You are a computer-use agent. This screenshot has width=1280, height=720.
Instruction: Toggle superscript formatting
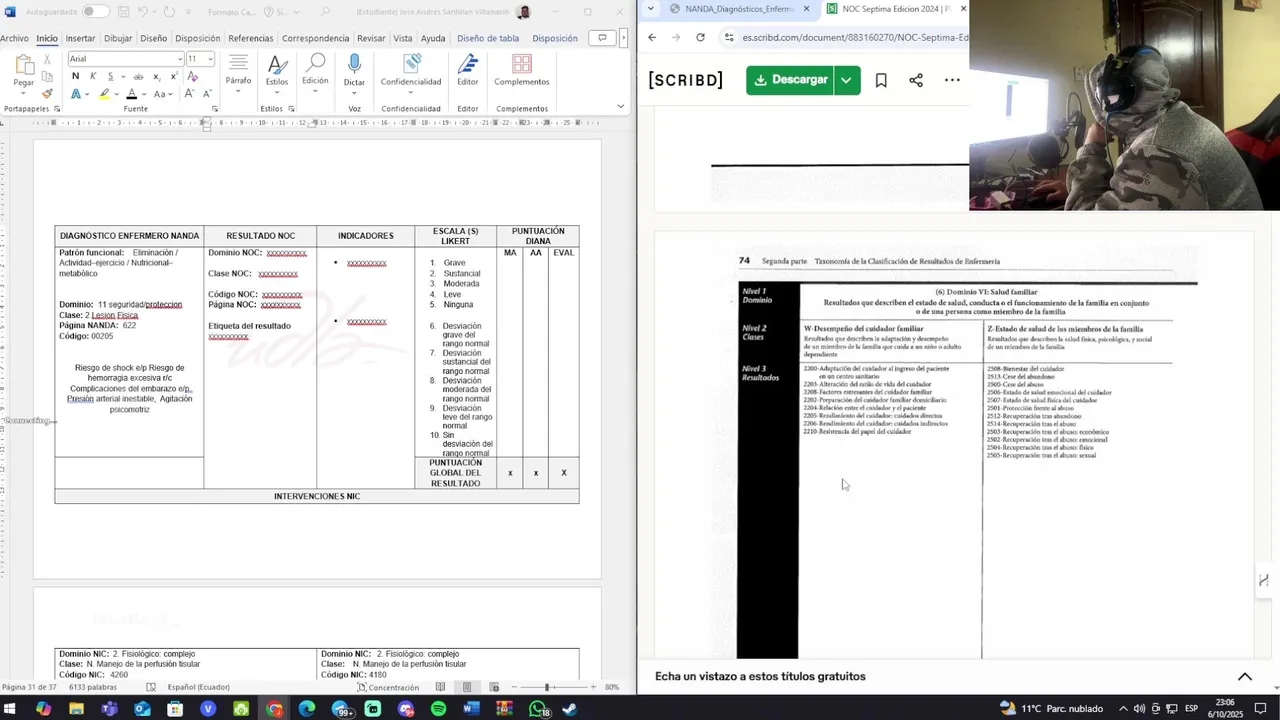pos(172,76)
